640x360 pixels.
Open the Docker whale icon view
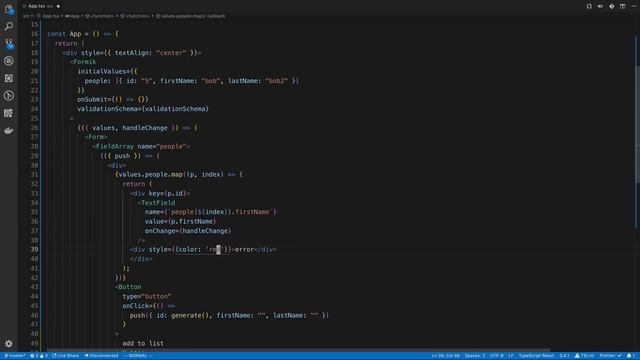pos(9,131)
